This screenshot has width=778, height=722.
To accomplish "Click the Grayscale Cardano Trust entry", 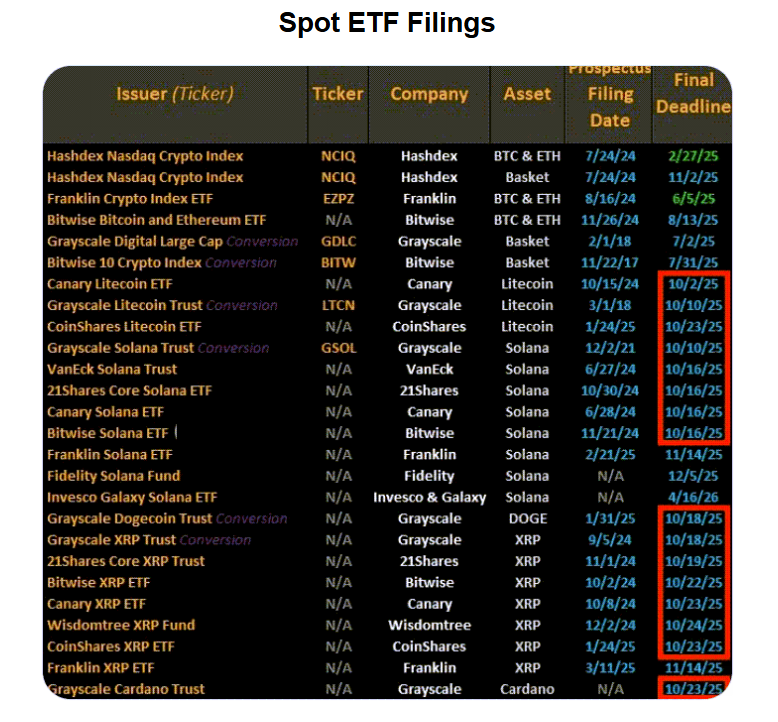I will click(x=126, y=689).
